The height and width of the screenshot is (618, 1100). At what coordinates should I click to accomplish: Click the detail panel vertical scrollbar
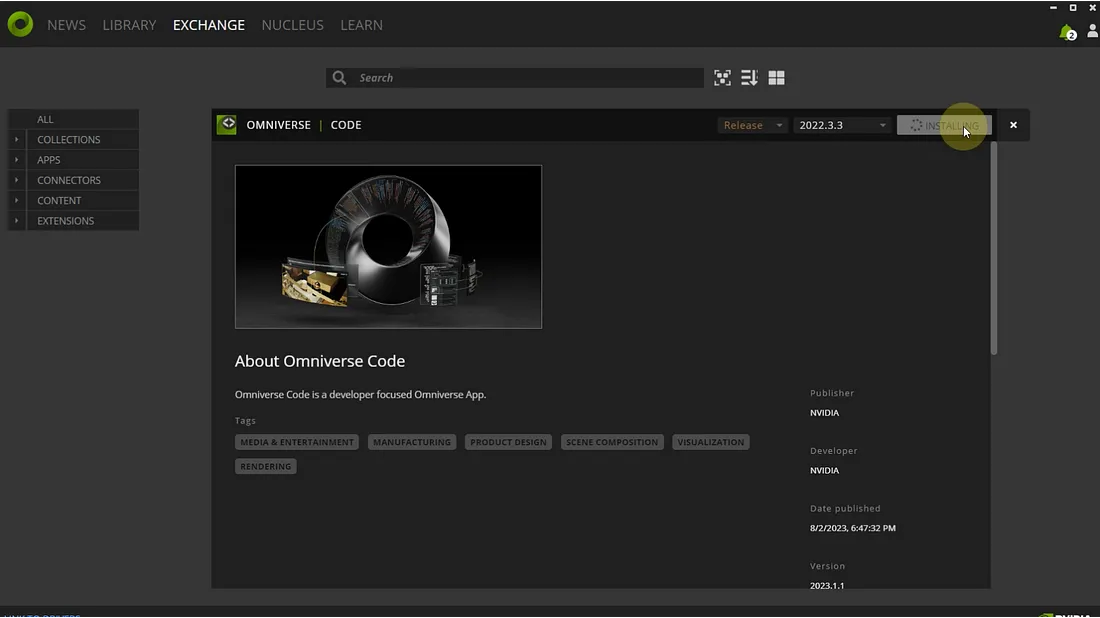tap(993, 250)
